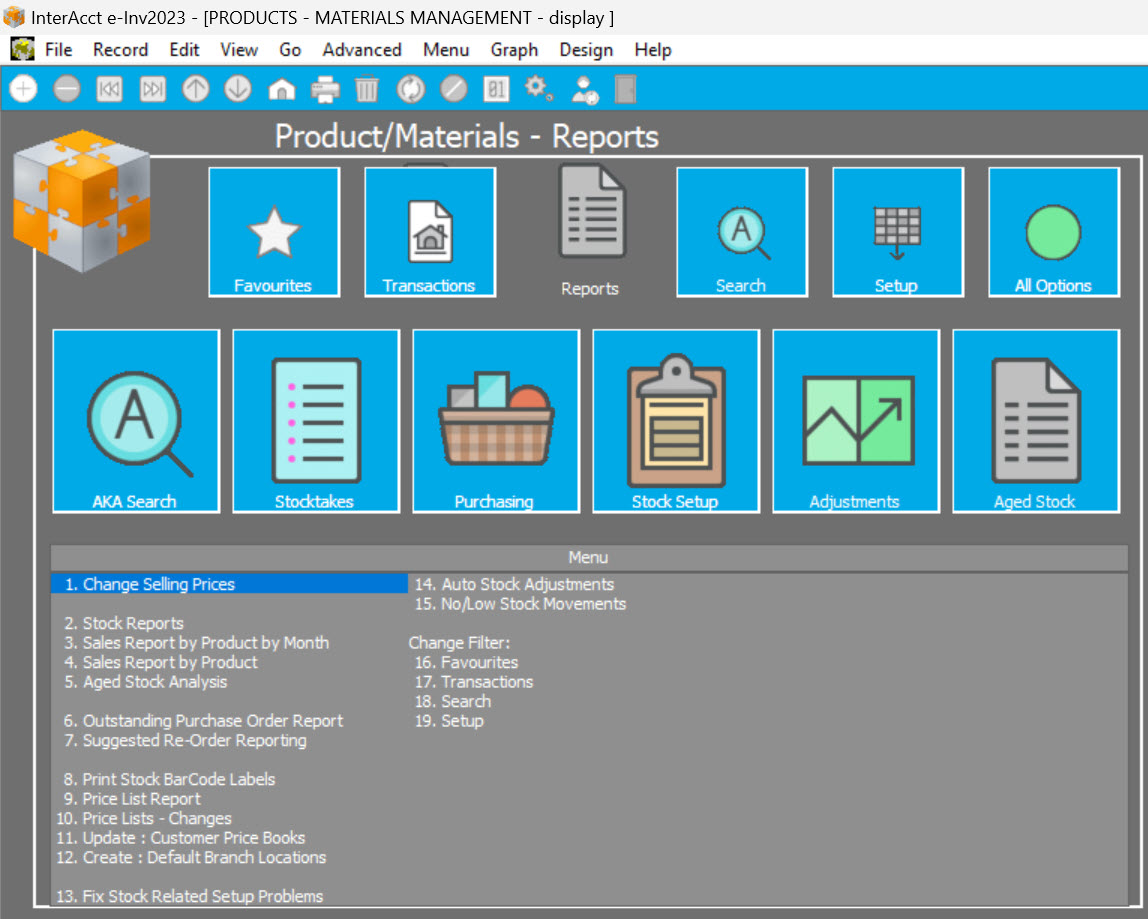
Task: Open the top-row Setup grid tile
Action: (x=898, y=232)
